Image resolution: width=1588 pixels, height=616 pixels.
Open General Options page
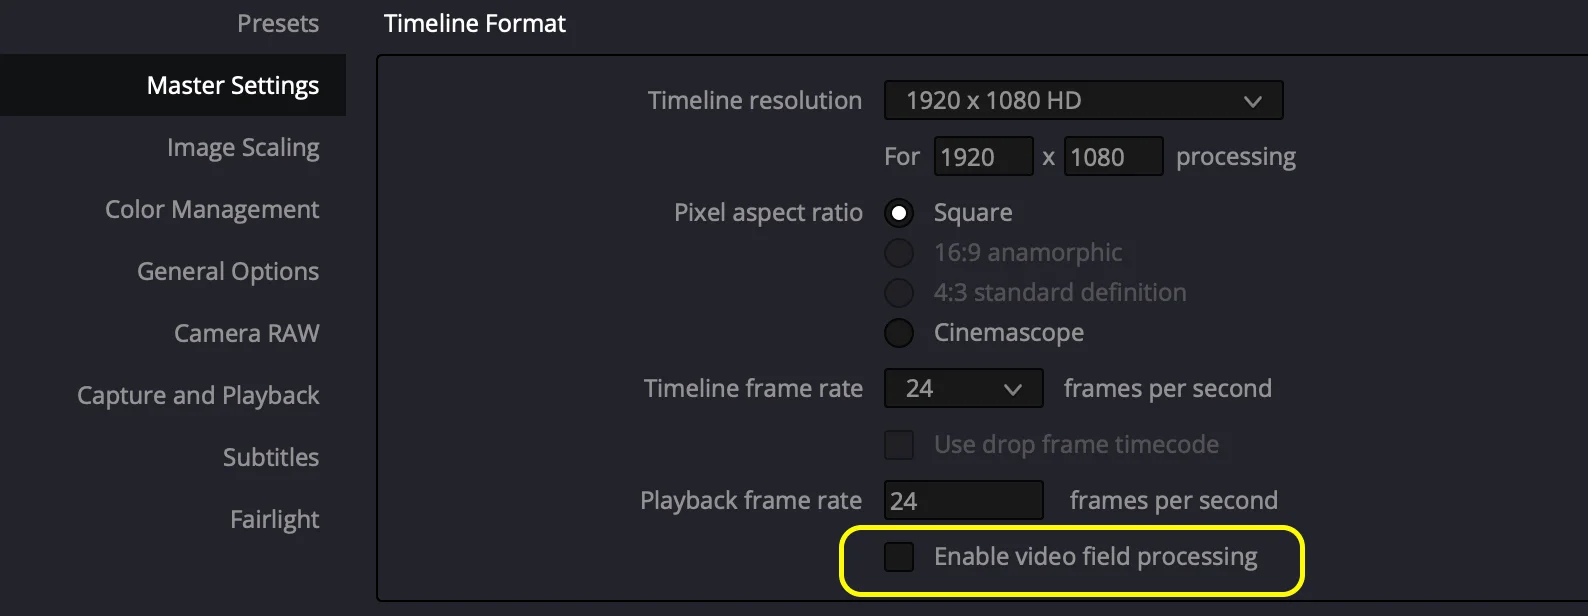coord(228,272)
